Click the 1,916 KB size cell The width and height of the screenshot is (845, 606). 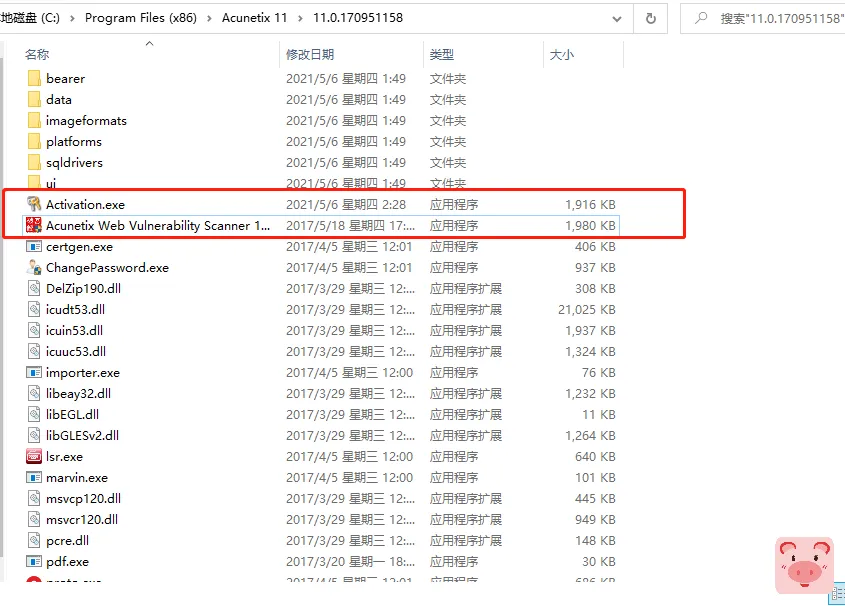[590, 205]
